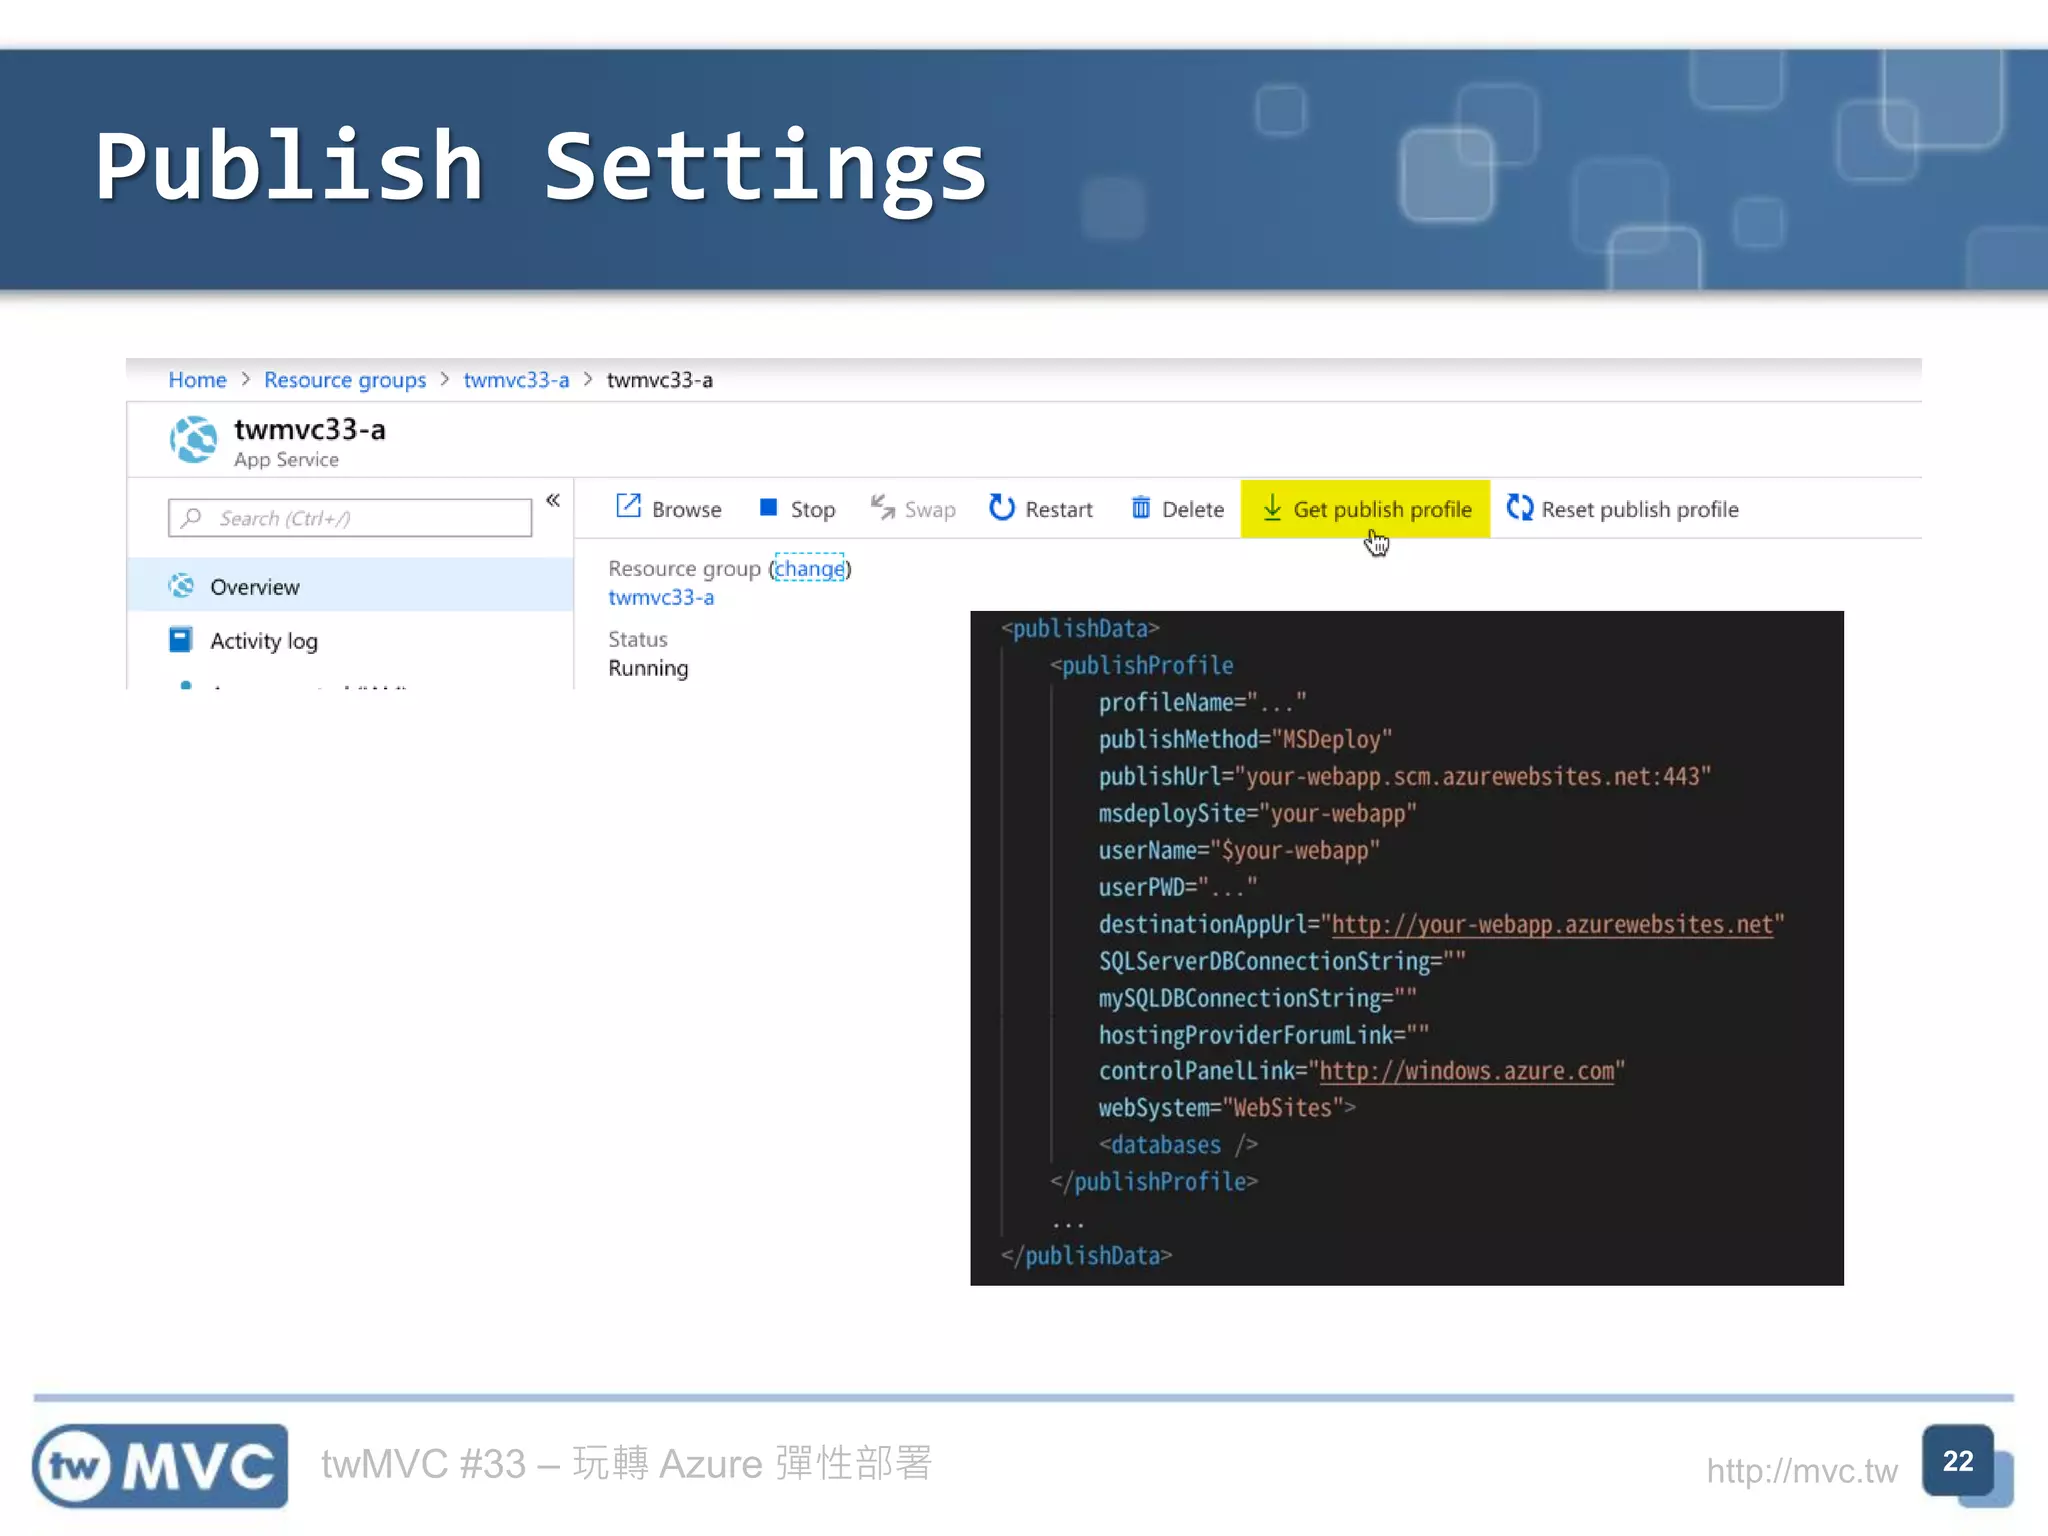Click the publishMethod="MSDeploy" code line
The height and width of the screenshot is (1536, 2048).
[1245, 740]
